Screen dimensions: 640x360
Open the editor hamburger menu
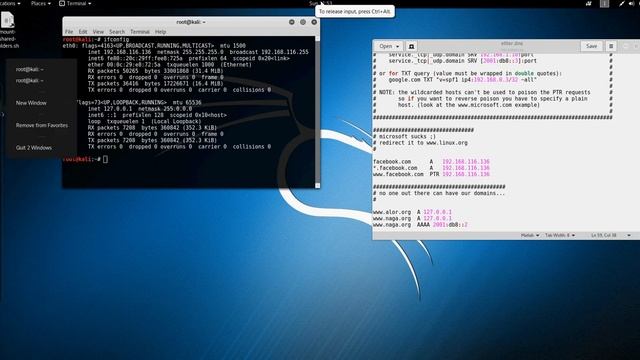tap(611, 46)
